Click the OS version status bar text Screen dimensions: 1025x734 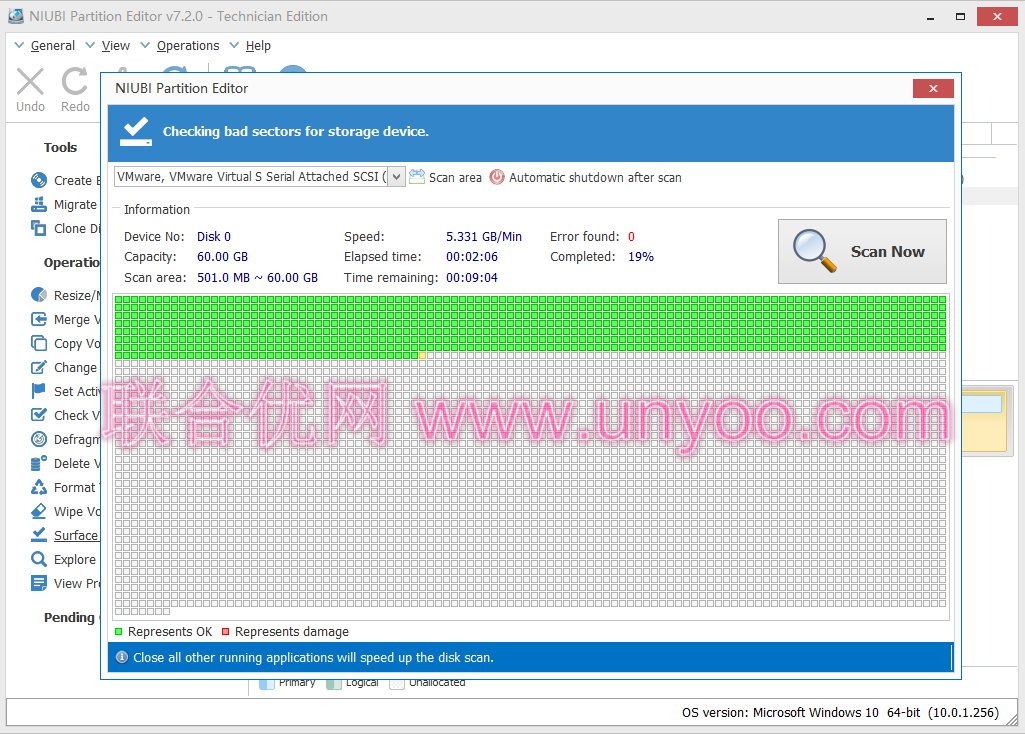[x=840, y=712]
